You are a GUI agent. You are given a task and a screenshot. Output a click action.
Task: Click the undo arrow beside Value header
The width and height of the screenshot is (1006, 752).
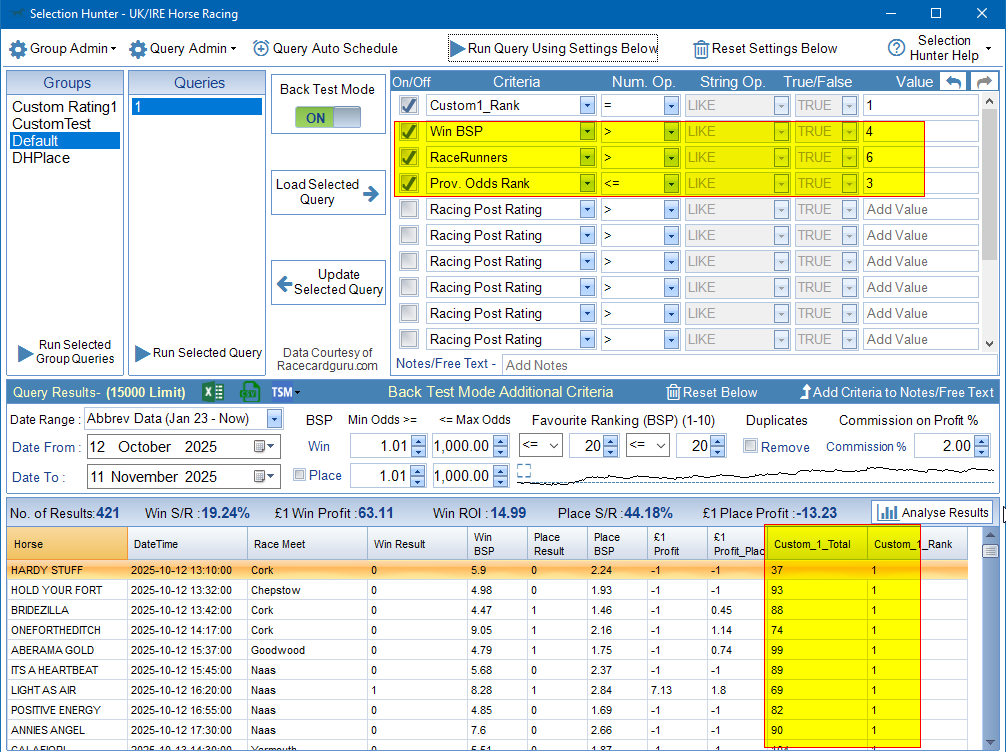(x=954, y=82)
